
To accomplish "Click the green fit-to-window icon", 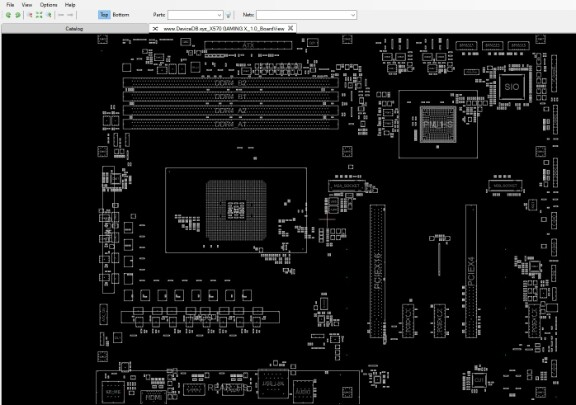I will tap(39, 15).
